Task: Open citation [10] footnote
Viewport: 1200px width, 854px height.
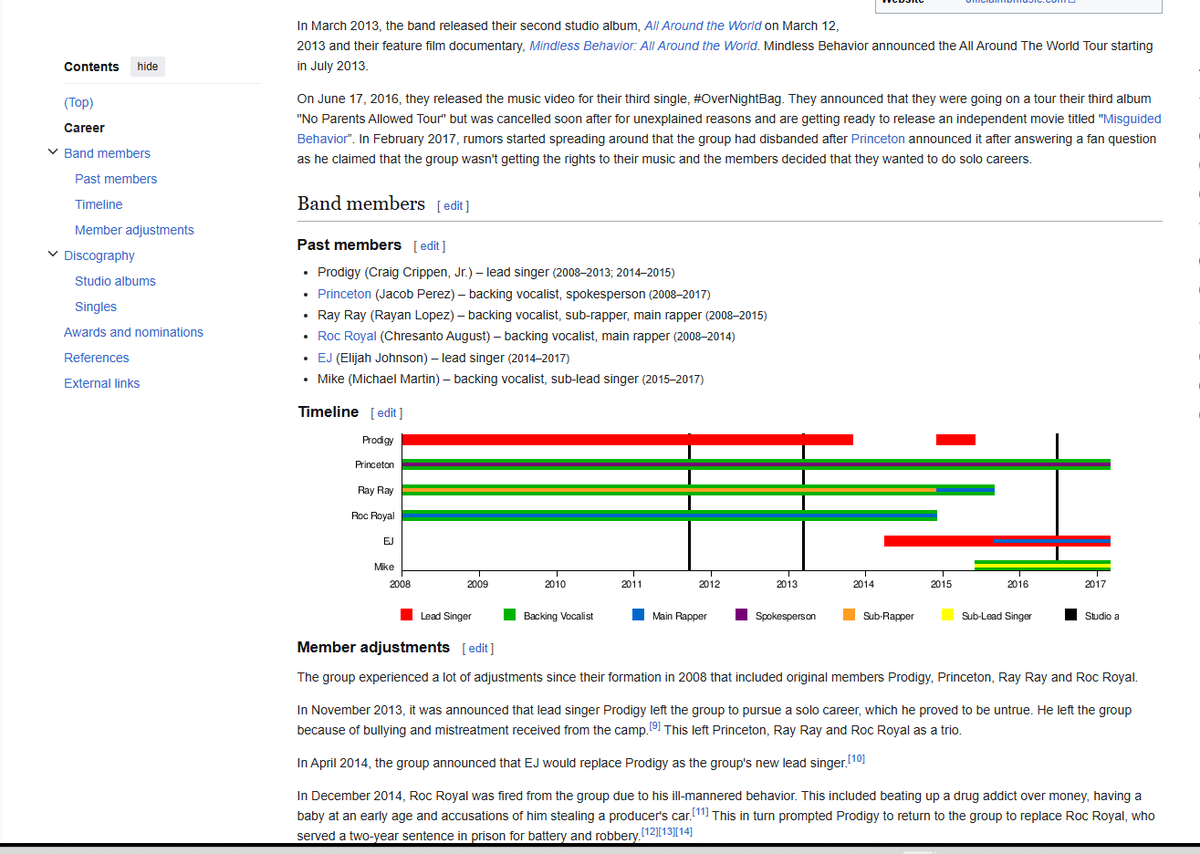Action: point(856,760)
